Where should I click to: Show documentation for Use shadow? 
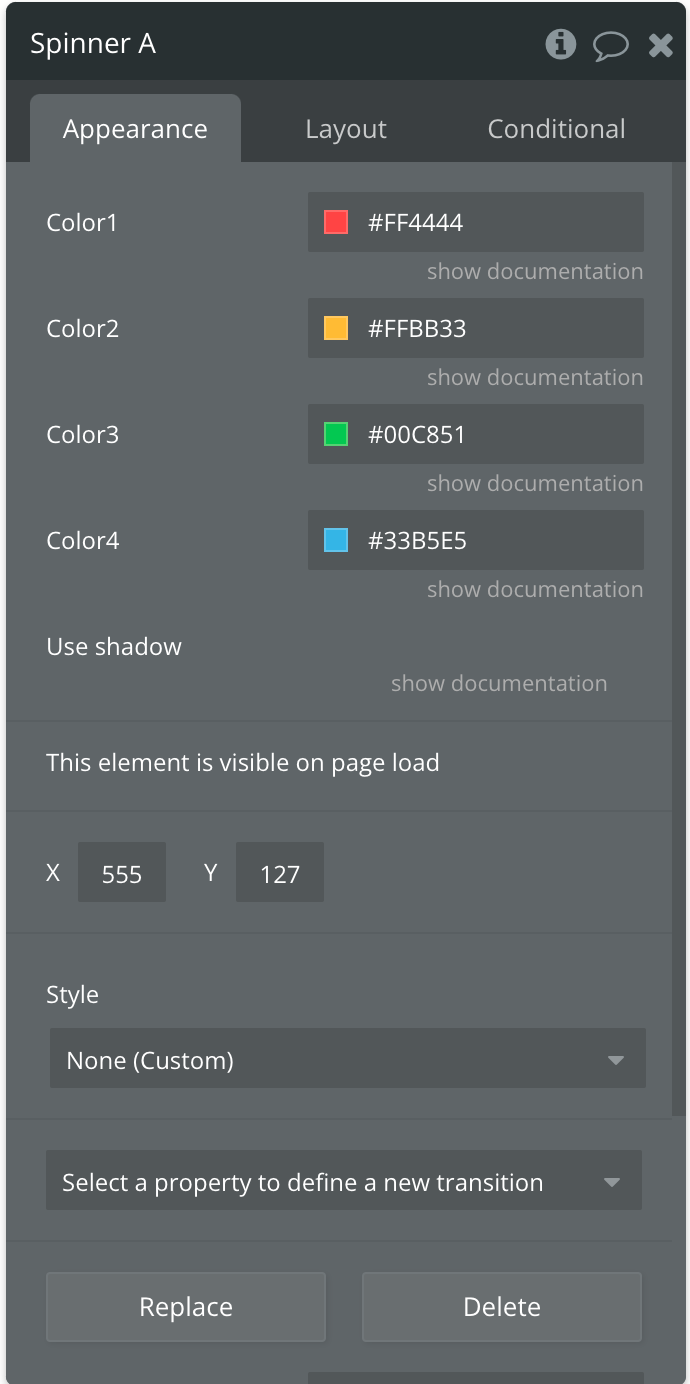499,683
